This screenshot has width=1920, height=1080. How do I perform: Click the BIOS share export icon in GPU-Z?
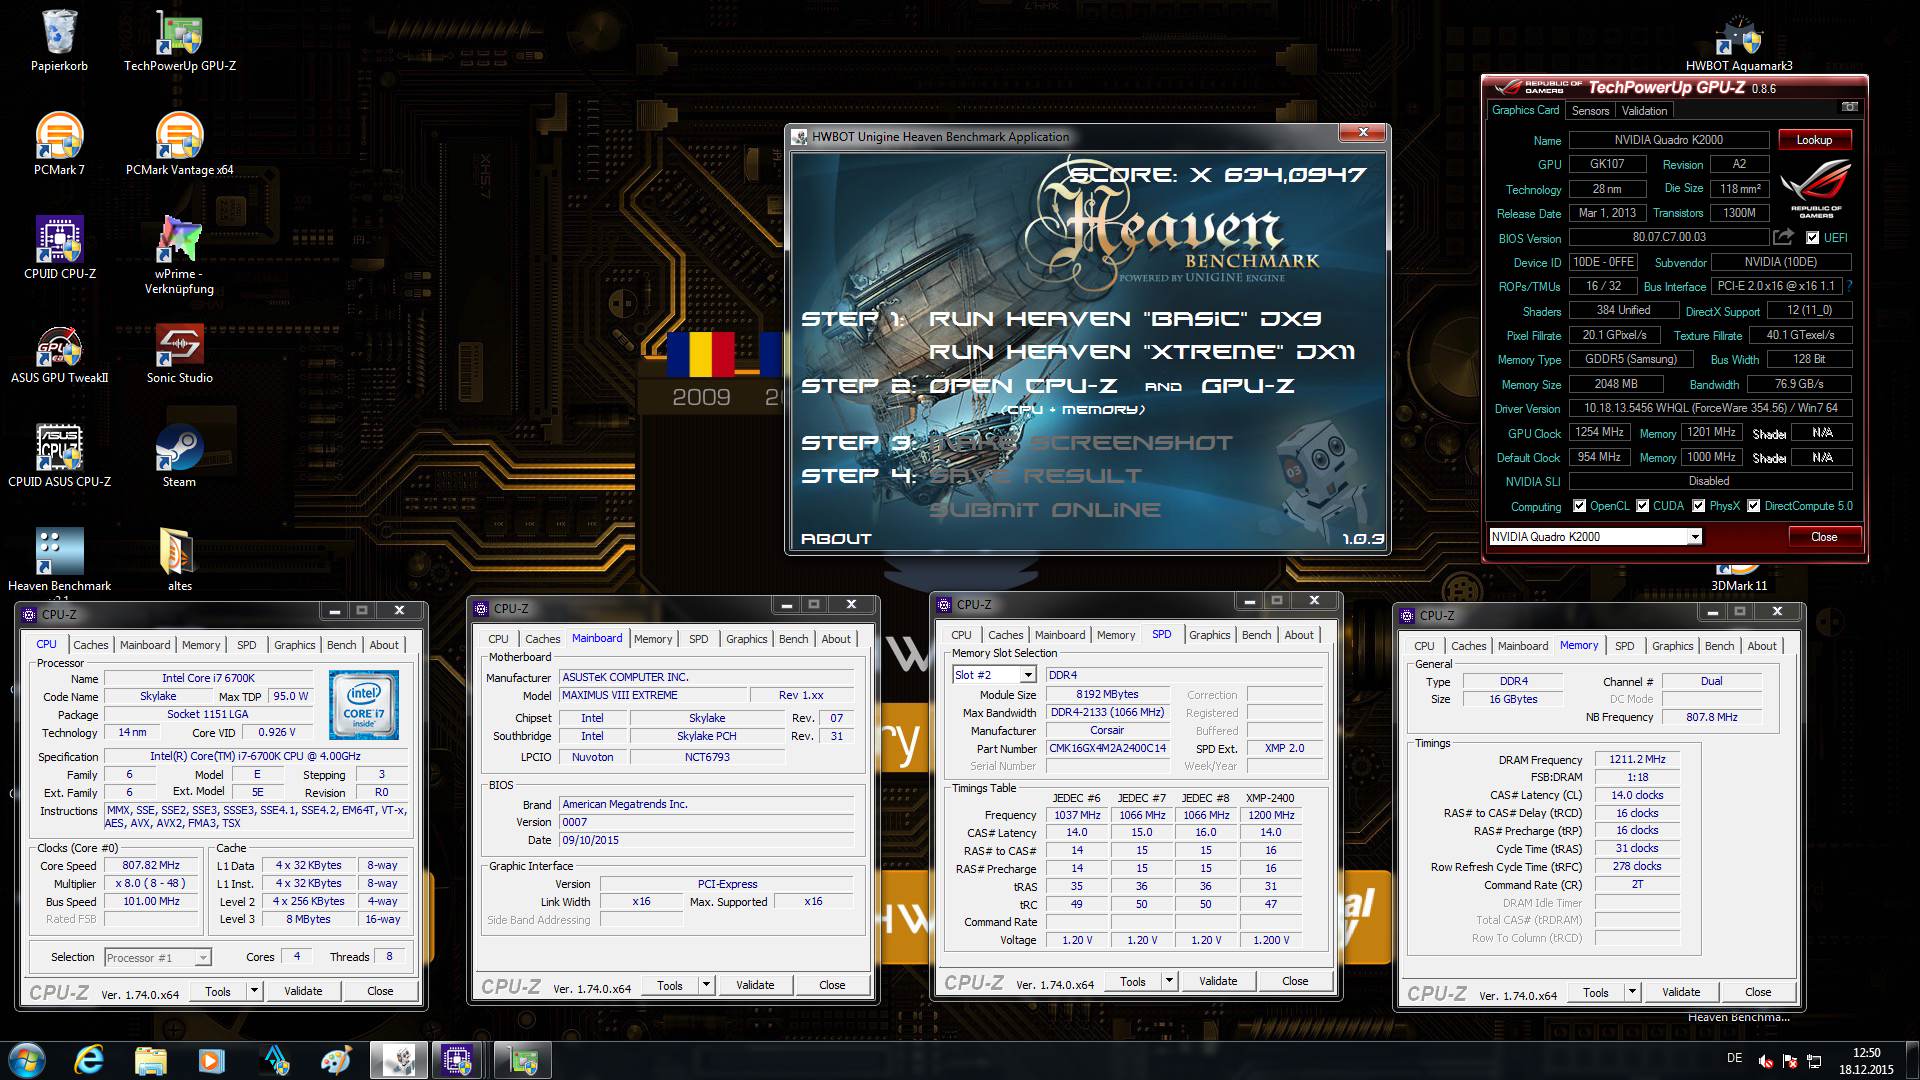(x=1784, y=237)
